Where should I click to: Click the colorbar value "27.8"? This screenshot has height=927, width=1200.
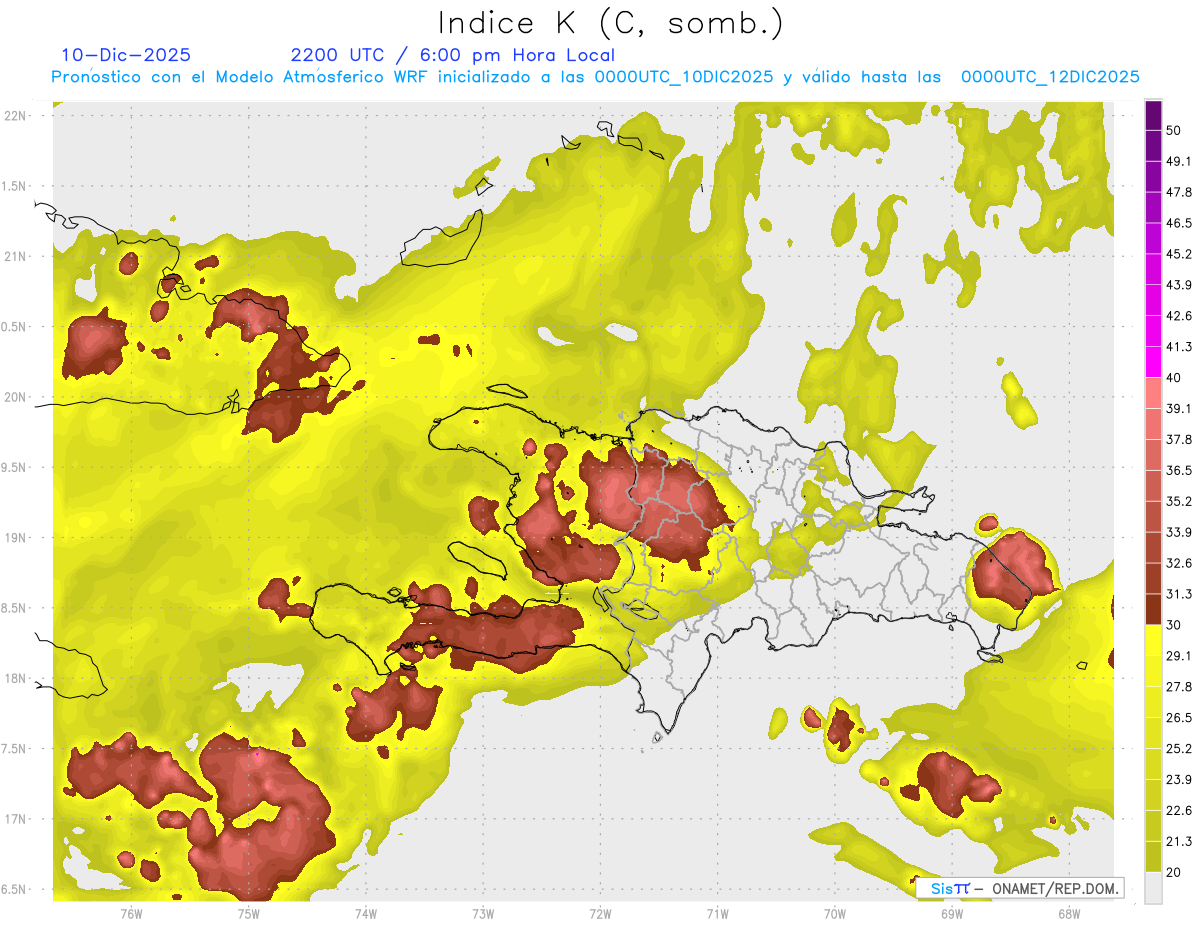point(1179,687)
